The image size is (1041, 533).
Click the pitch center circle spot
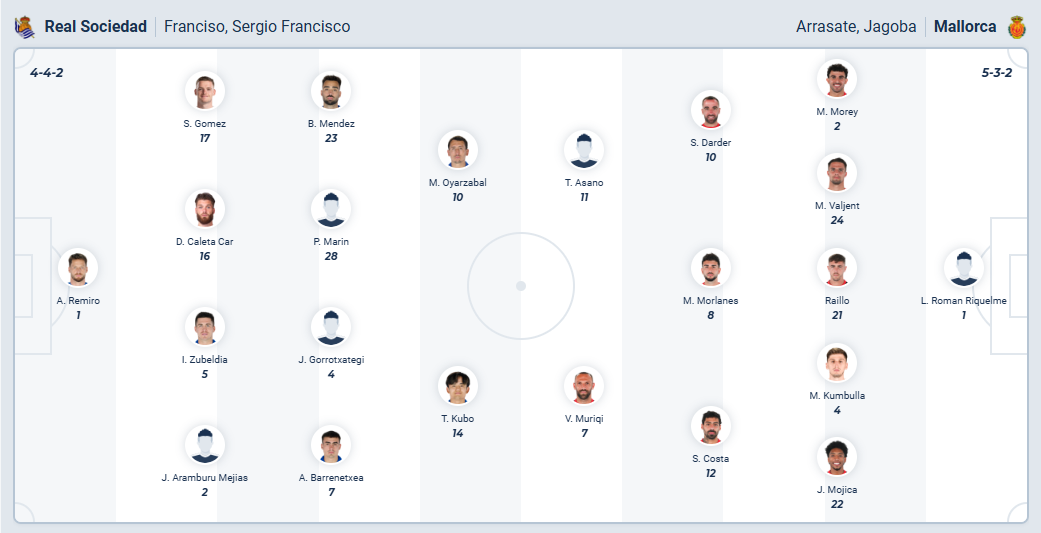pos(521,286)
